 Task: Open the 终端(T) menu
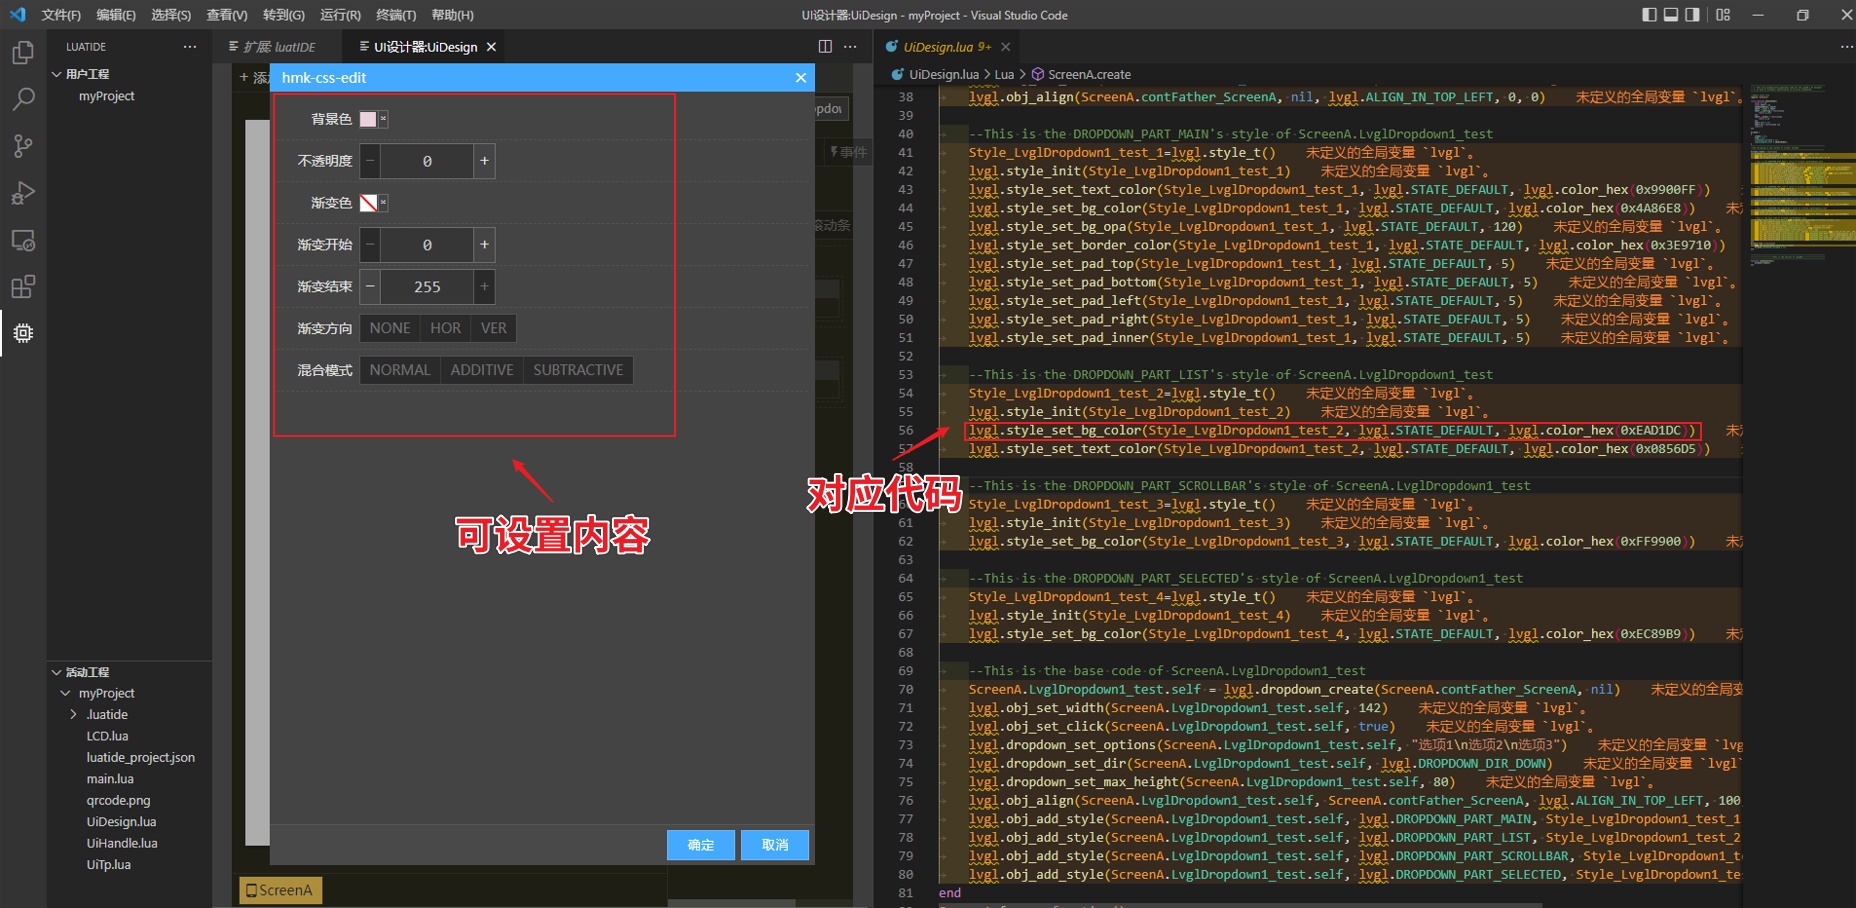click(x=396, y=15)
